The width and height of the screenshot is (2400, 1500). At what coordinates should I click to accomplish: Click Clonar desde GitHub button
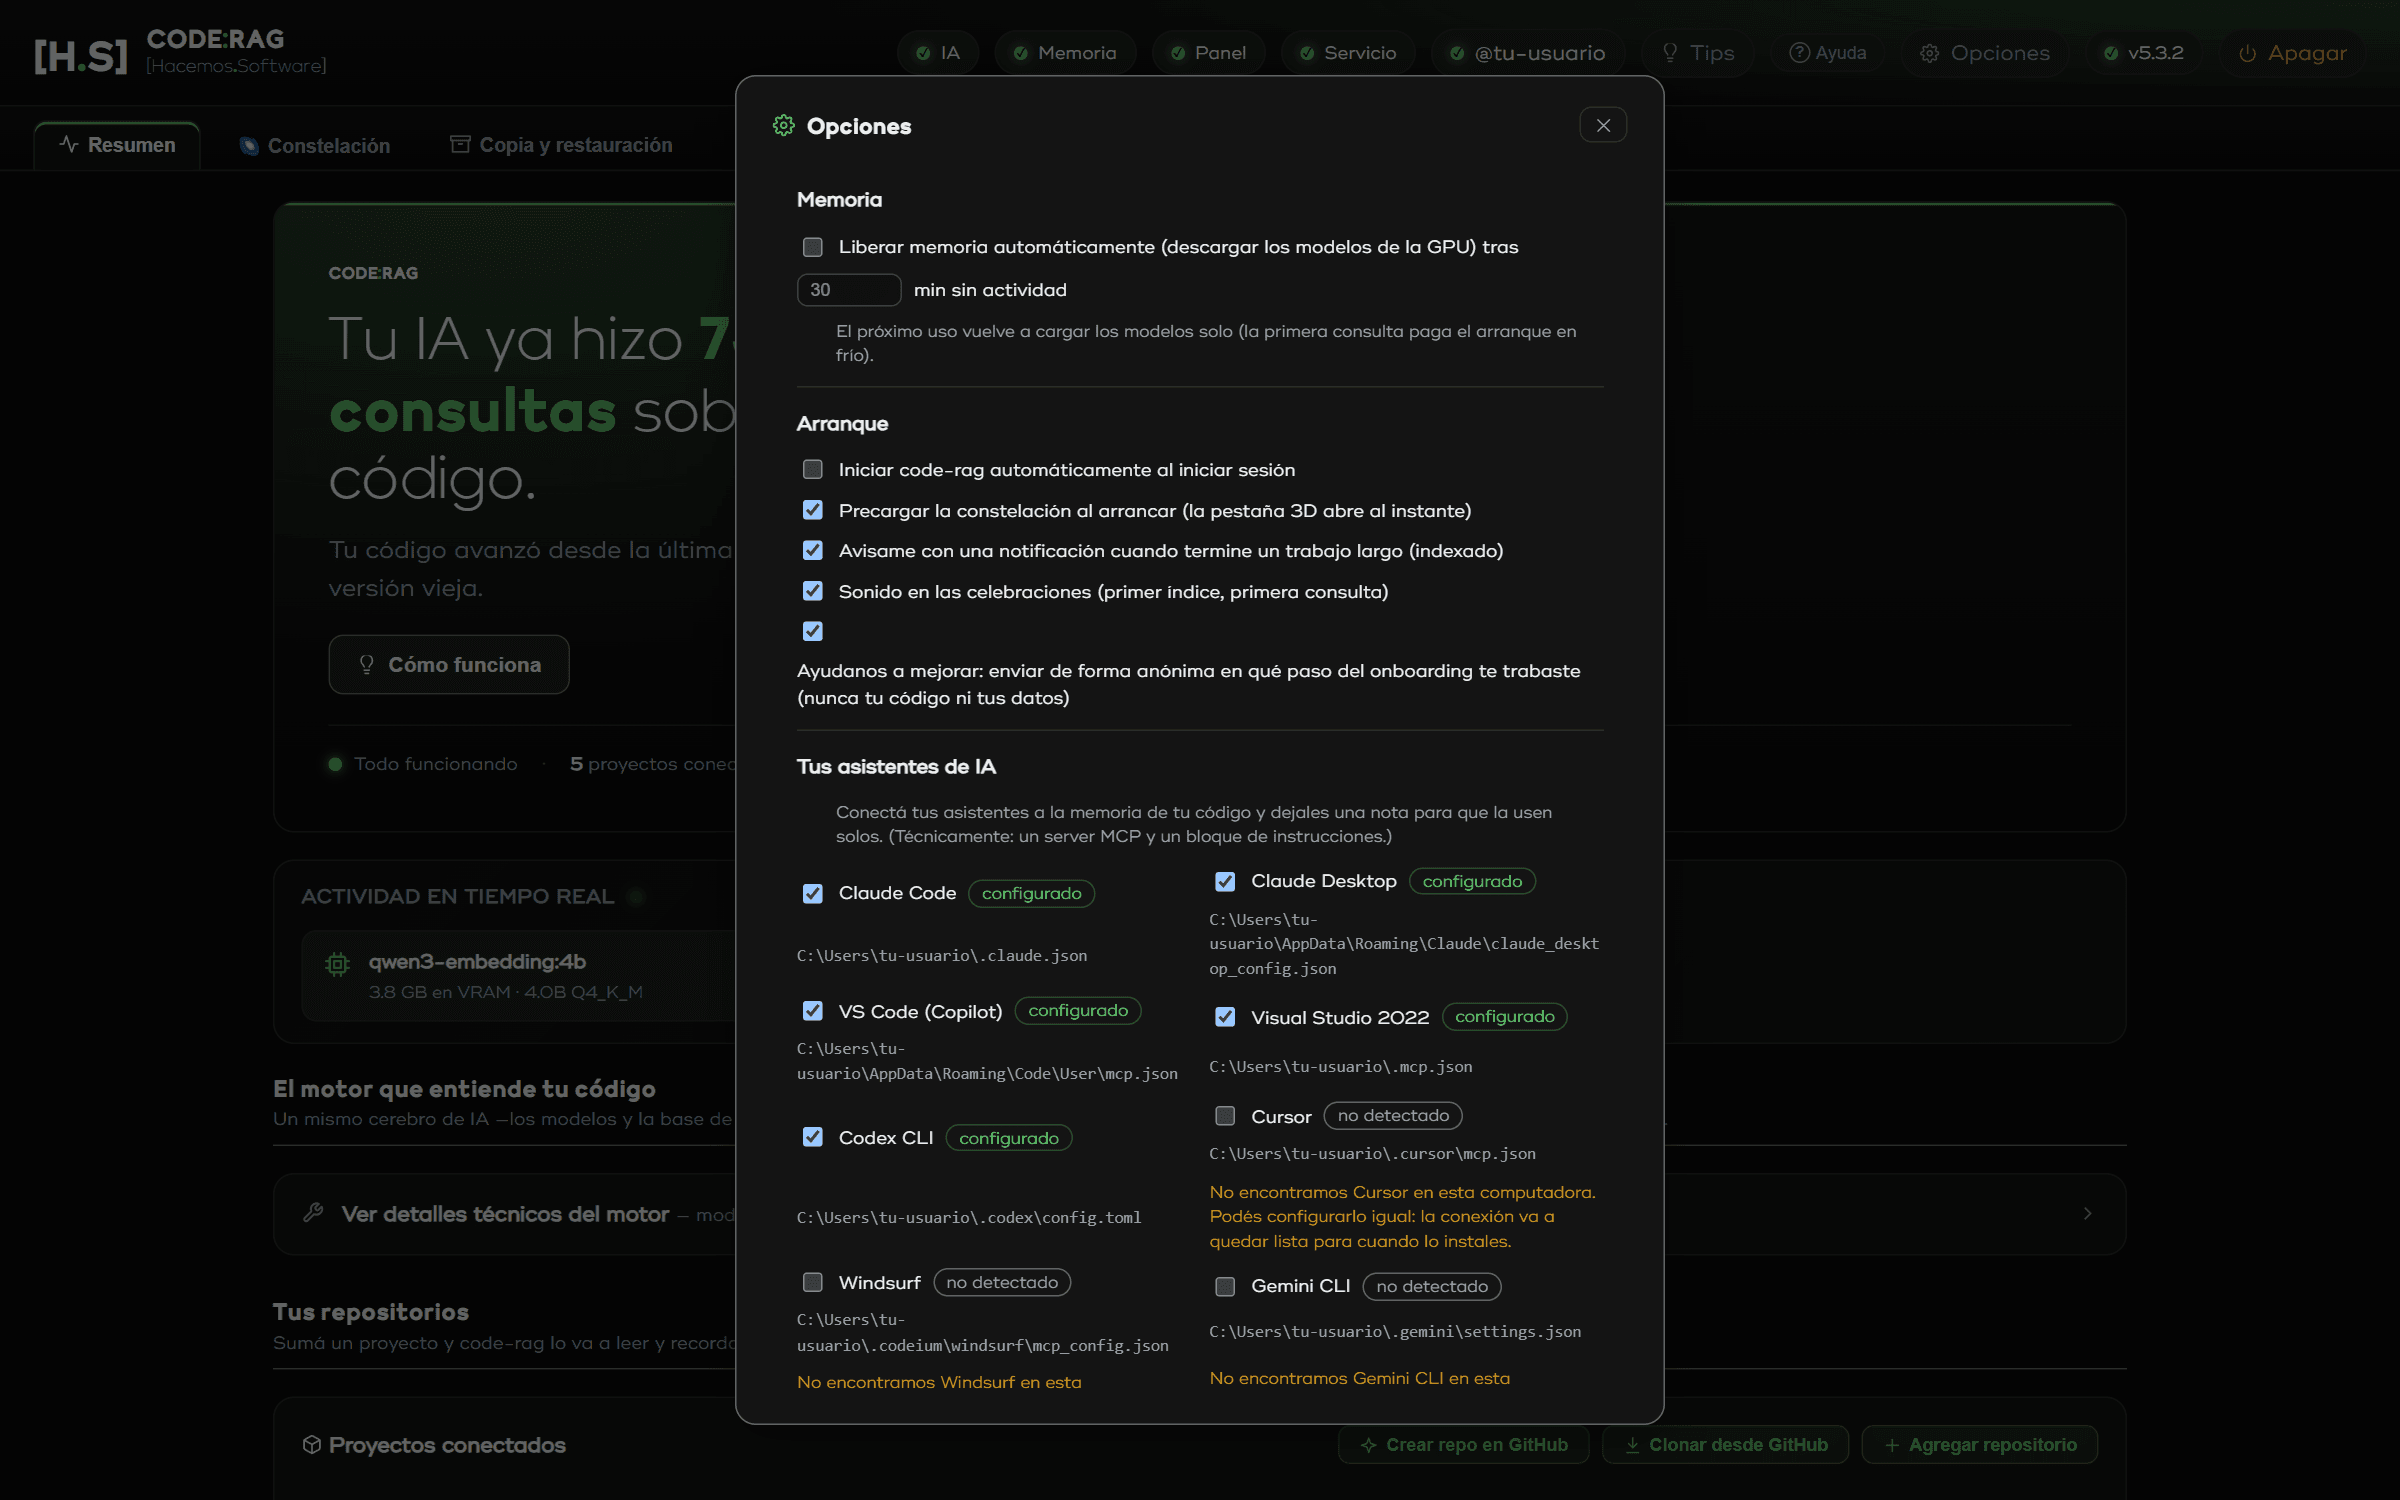pyautogui.click(x=1726, y=1445)
